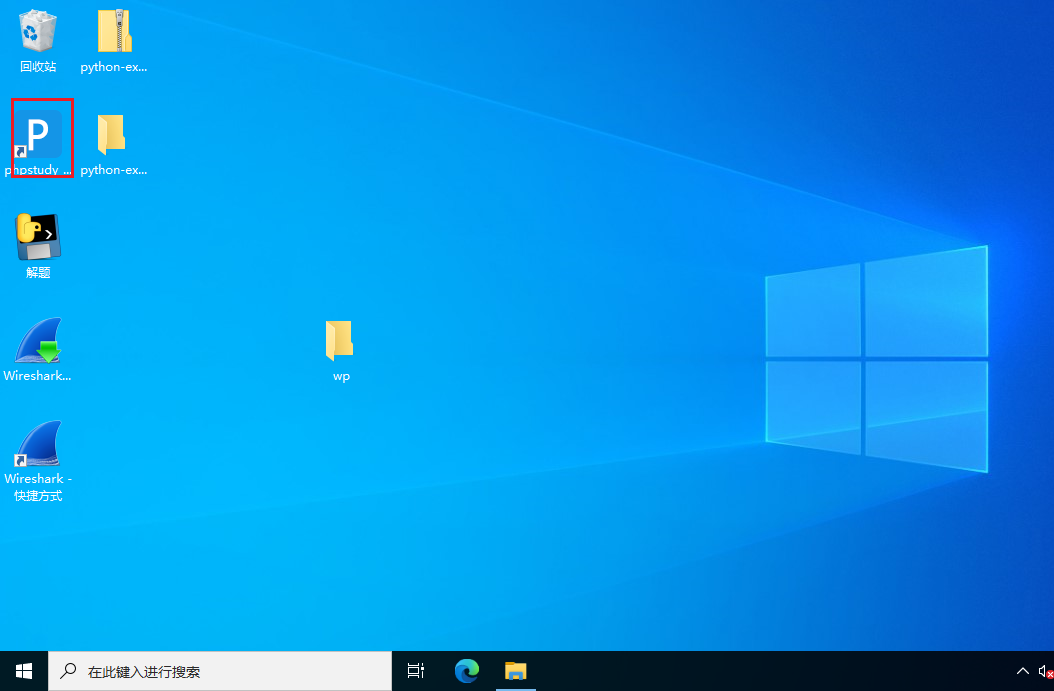This screenshot has height=691, width=1054.
Task: Select the wp folder on desktop
Action: click(339, 340)
